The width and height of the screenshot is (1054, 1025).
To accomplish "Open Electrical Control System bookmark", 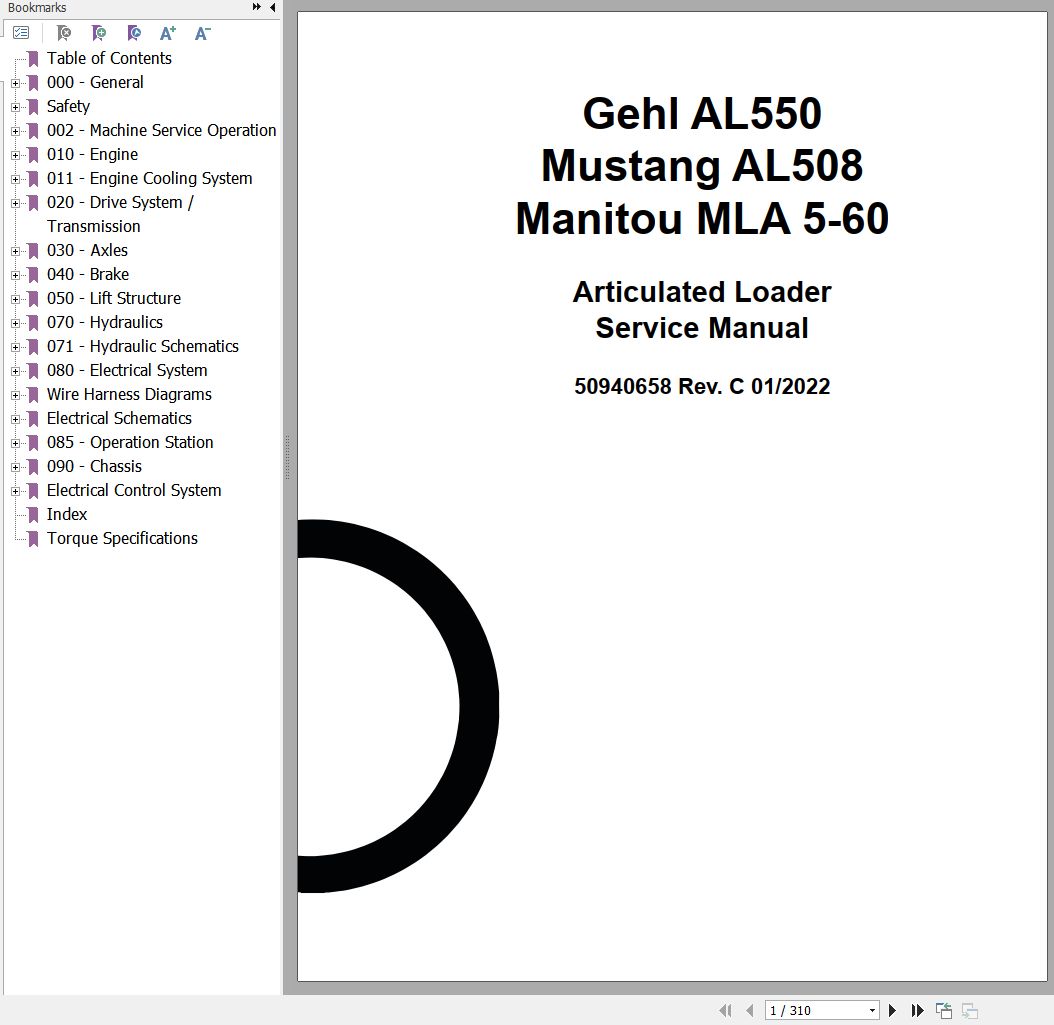I will point(134,491).
